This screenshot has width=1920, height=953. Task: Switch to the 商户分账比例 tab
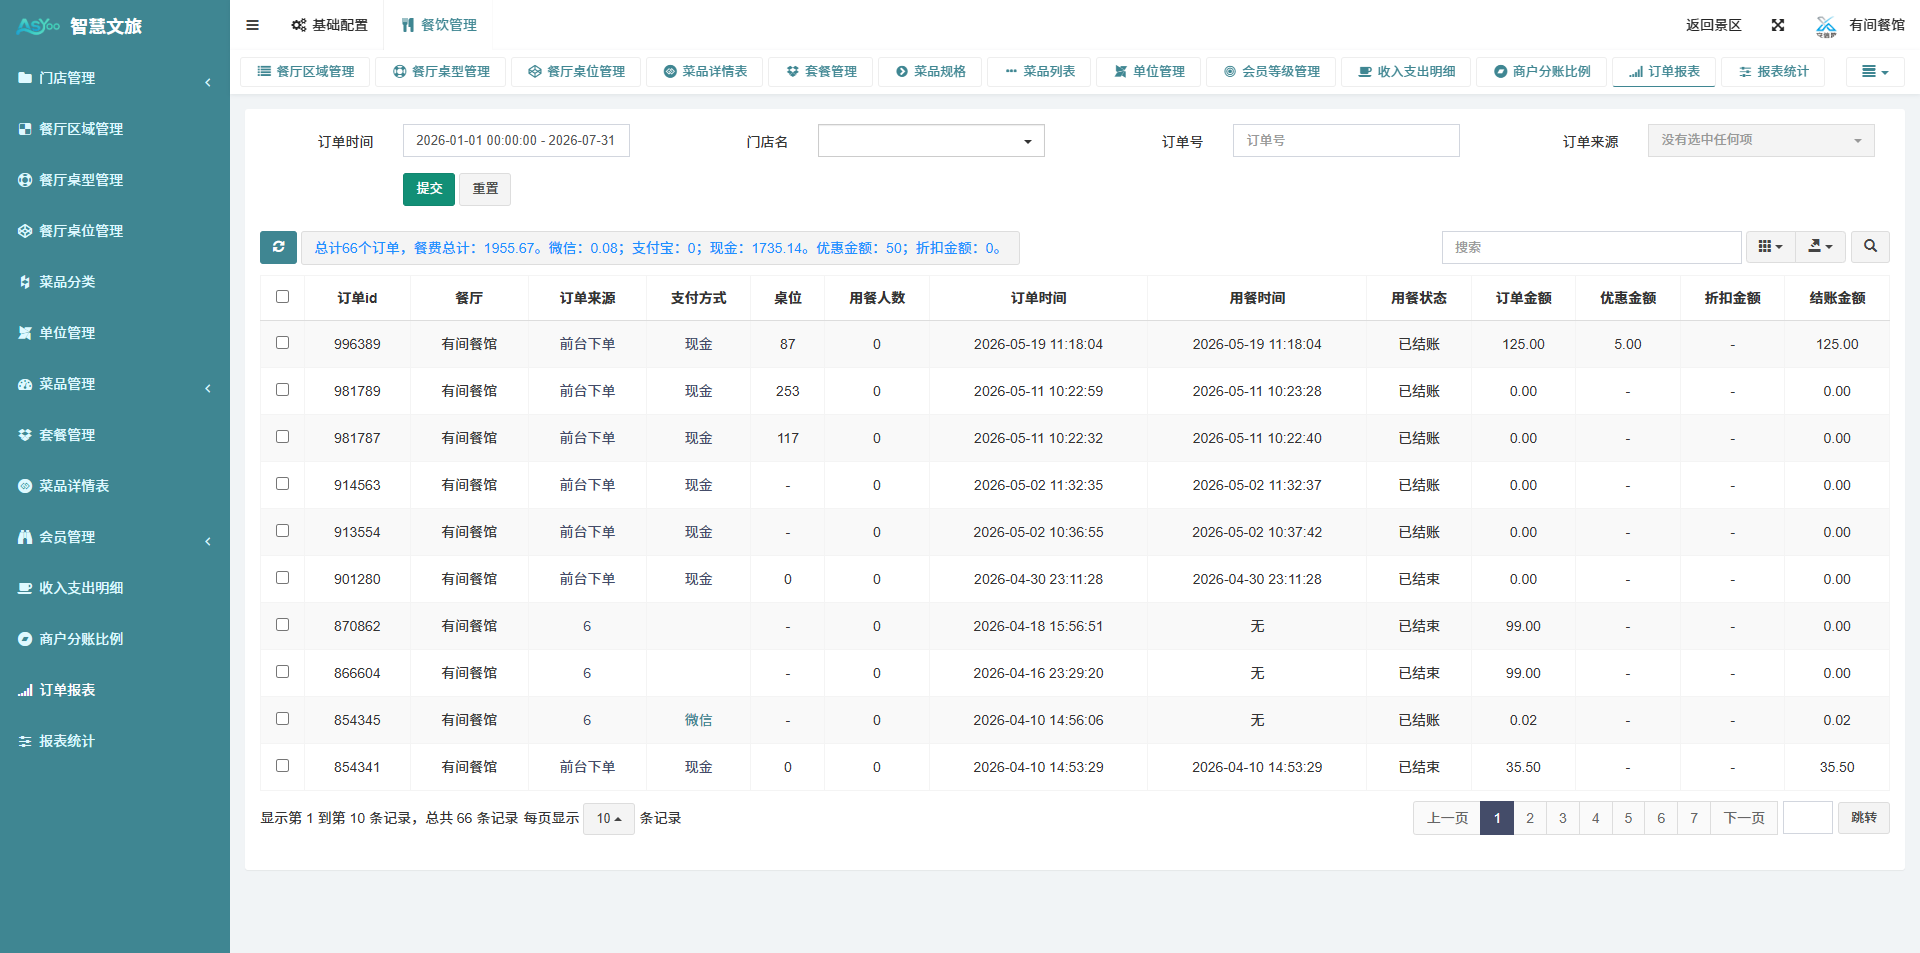click(x=1541, y=72)
